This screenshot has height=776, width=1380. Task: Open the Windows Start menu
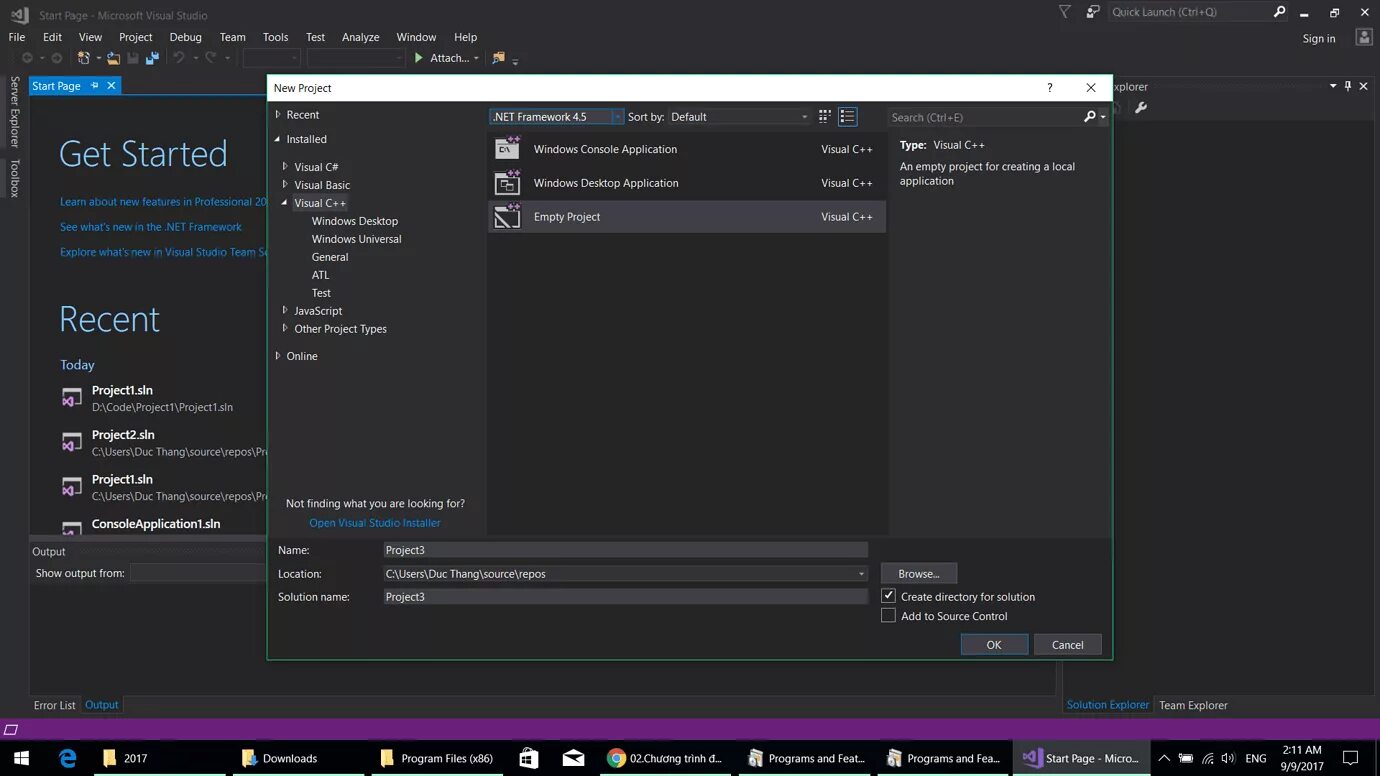21,758
